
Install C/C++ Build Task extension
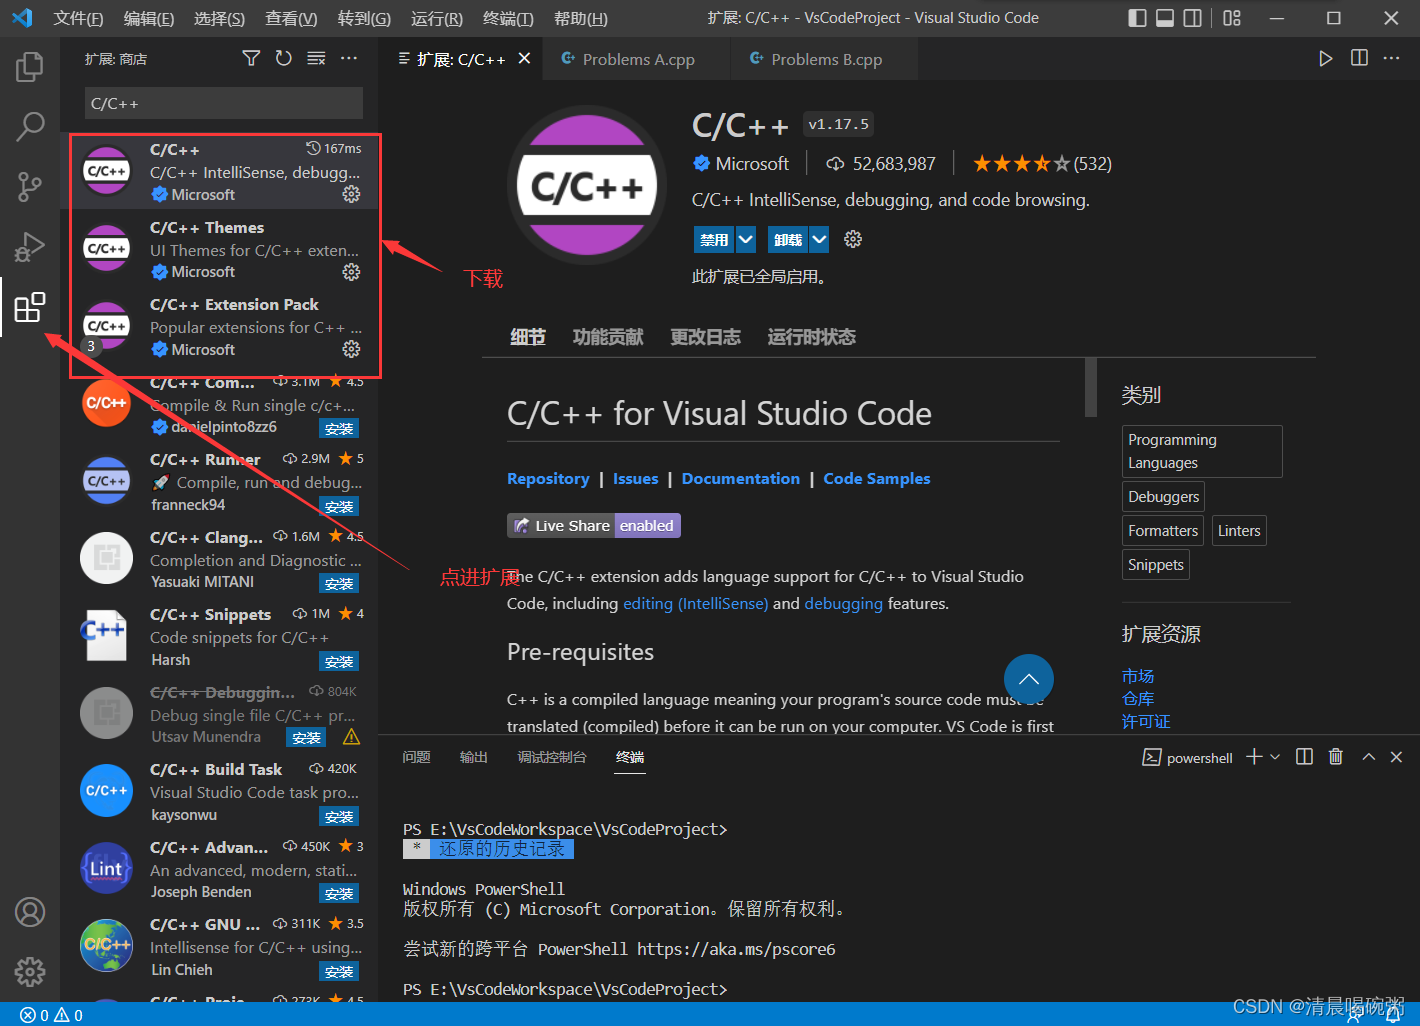click(339, 816)
